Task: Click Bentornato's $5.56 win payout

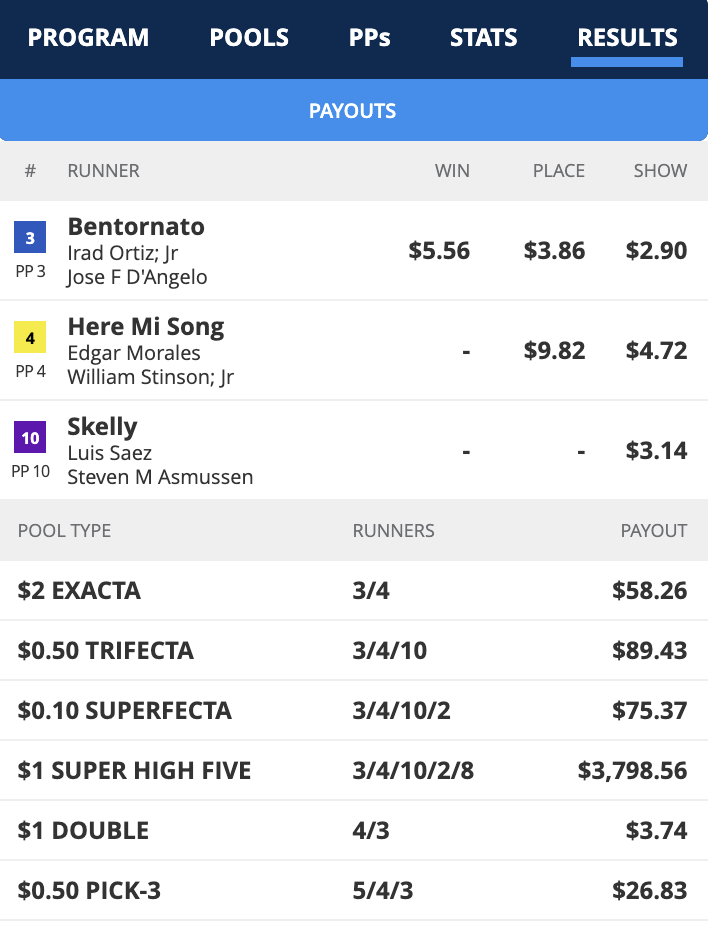Action: pos(439,250)
